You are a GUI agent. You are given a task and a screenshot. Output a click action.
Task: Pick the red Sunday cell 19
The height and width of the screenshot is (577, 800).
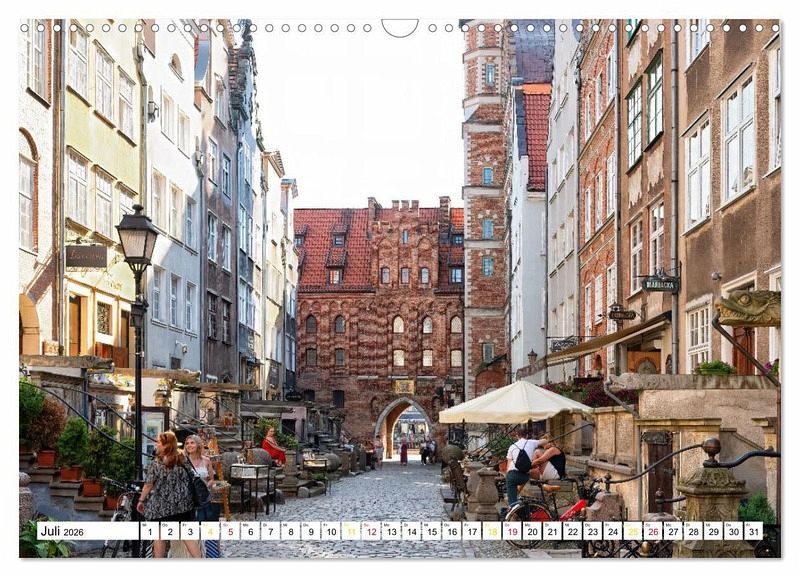coord(512,531)
